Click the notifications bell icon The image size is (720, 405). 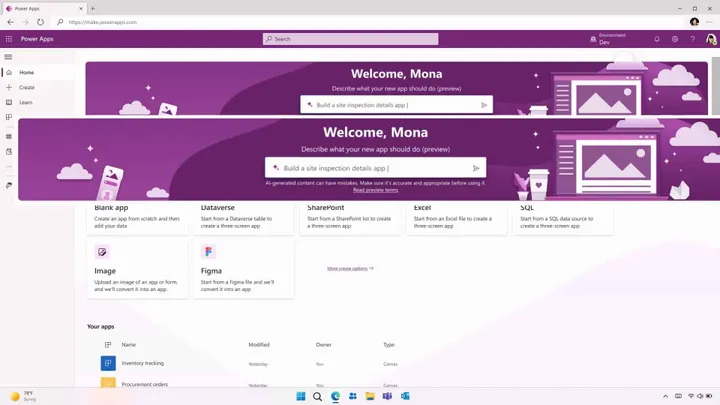click(x=657, y=39)
